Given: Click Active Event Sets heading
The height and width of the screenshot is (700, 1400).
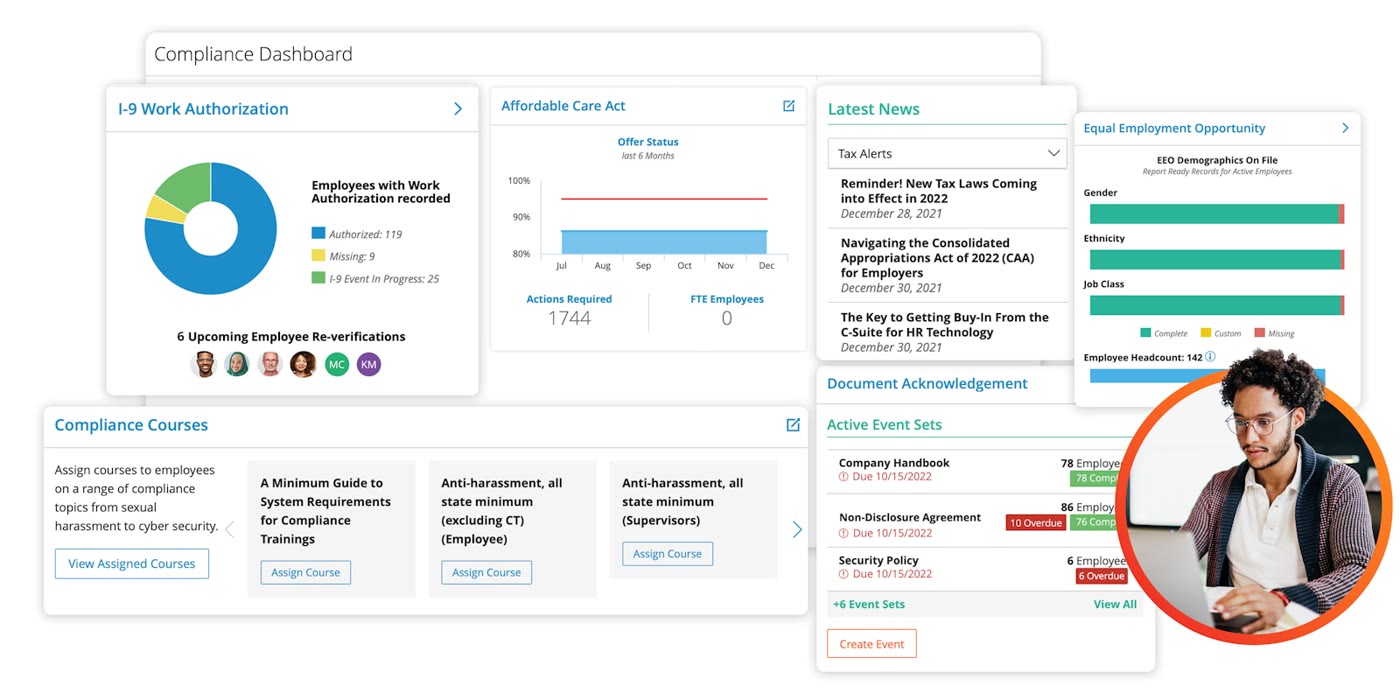Looking at the screenshot, I should pyautogui.click(x=884, y=425).
